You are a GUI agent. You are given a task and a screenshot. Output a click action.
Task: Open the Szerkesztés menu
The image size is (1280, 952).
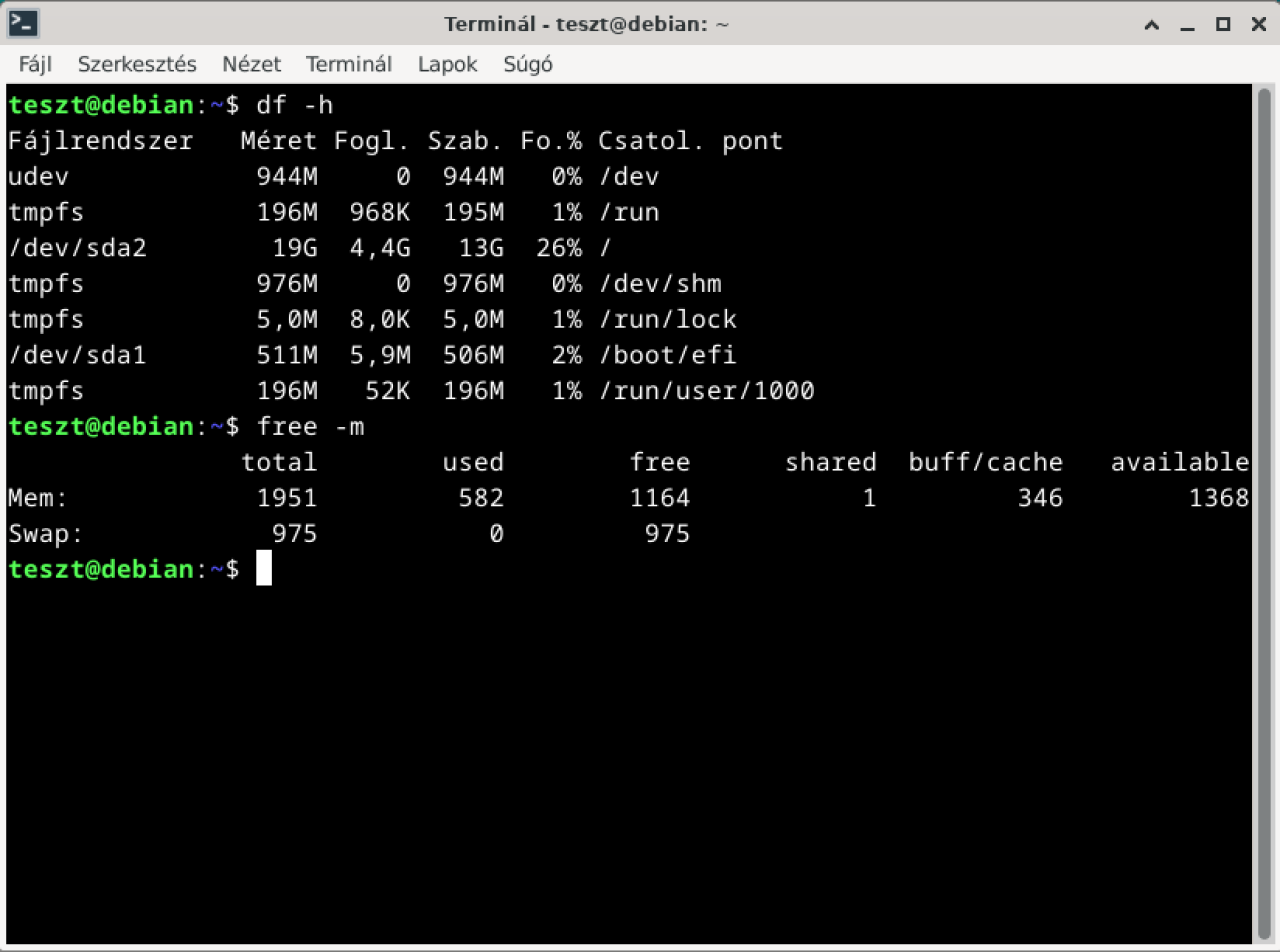(137, 65)
